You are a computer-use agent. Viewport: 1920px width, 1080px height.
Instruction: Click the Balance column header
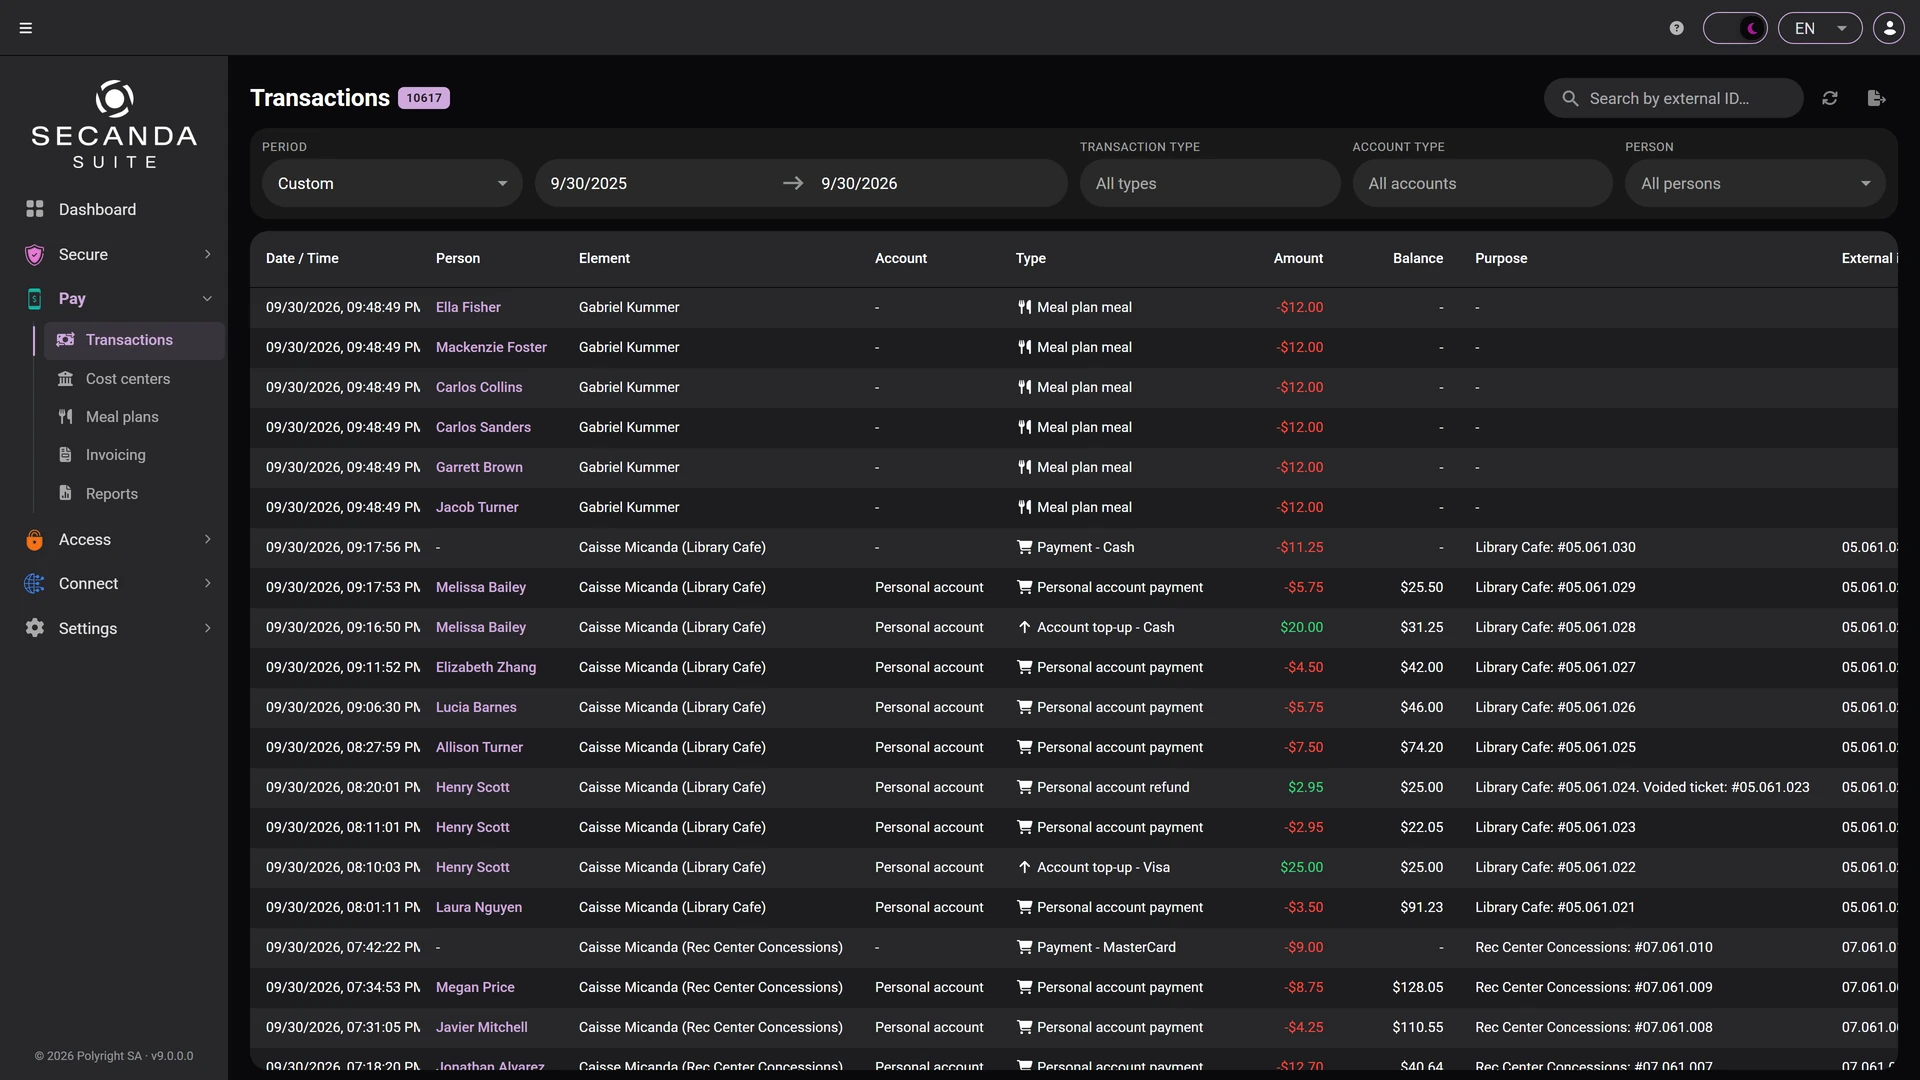1418,258
